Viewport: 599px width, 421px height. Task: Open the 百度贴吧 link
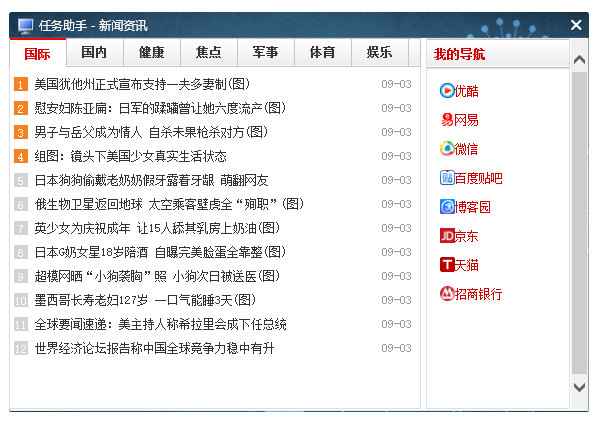click(x=479, y=178)
